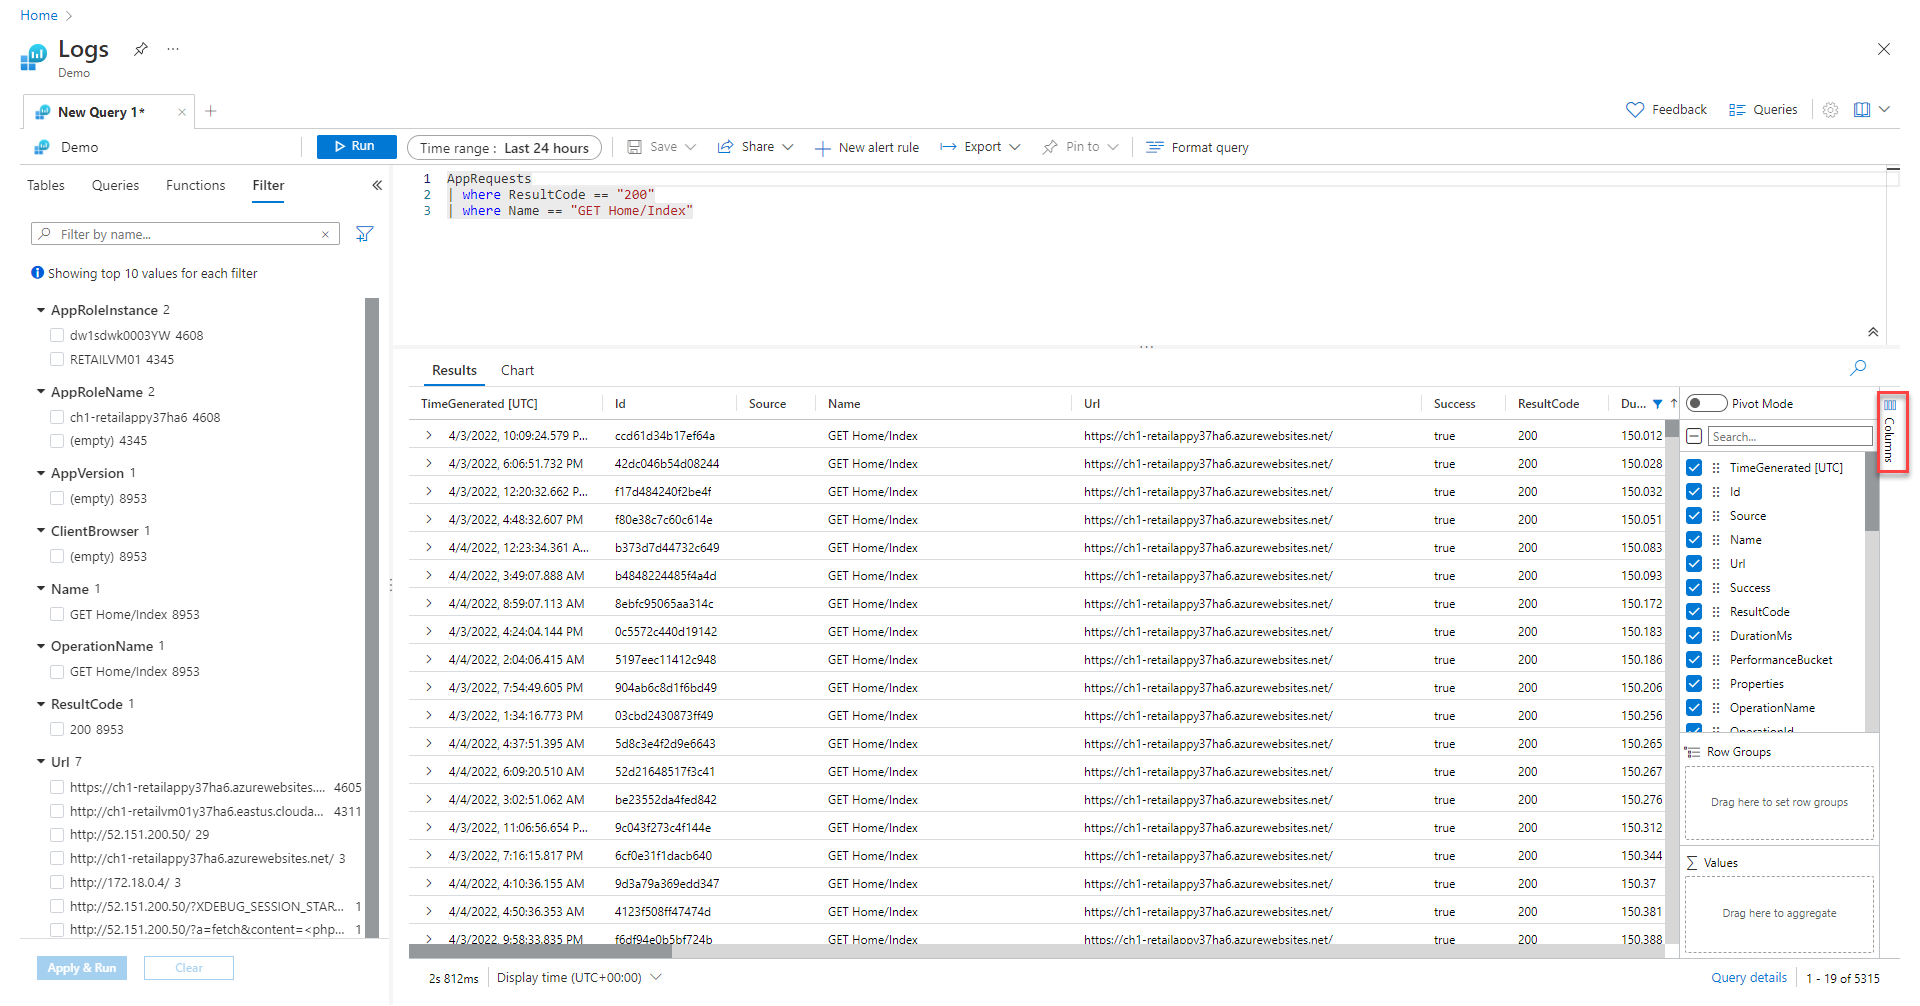This screenshot has height=1006, width=1920.
Task: Collapse the left pane with double chevron
Action: [377, 185]
